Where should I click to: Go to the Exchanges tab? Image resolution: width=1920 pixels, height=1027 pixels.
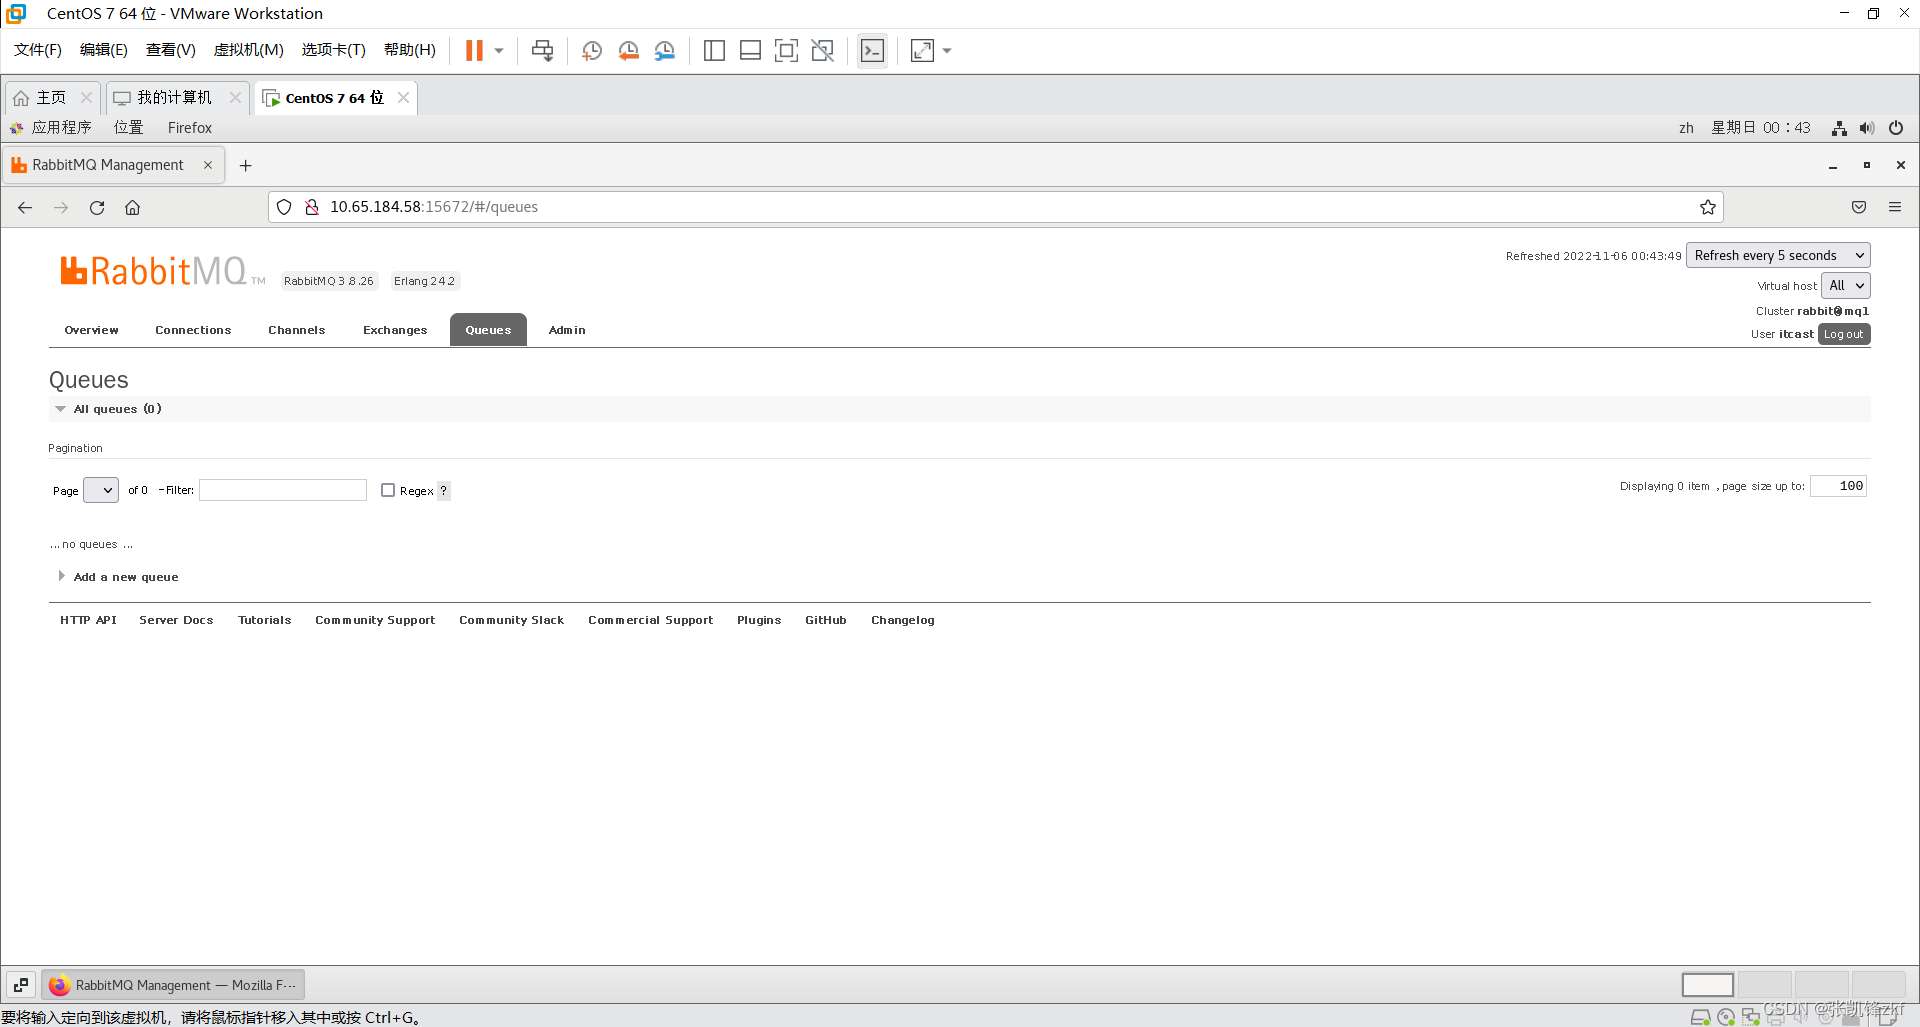pyautogui.click(x=395, y=330)
